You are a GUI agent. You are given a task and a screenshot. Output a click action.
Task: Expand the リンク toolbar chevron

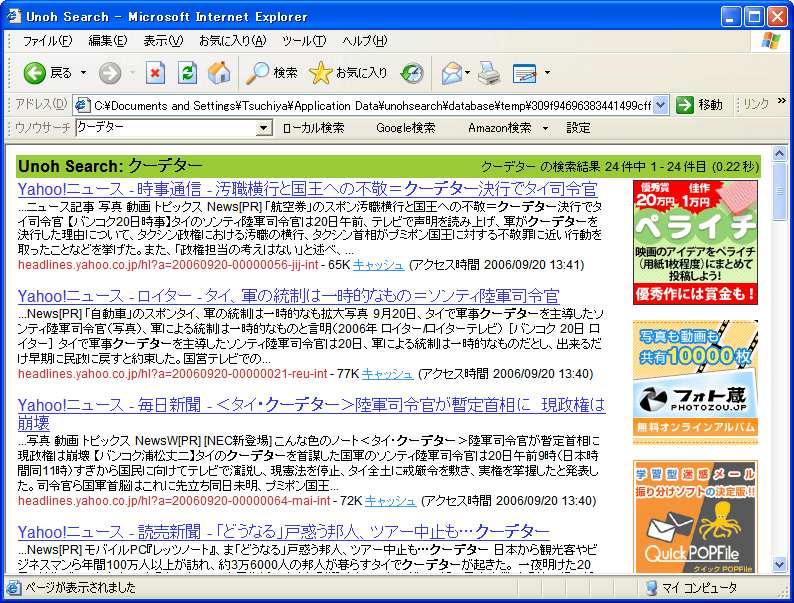(781, 101)
